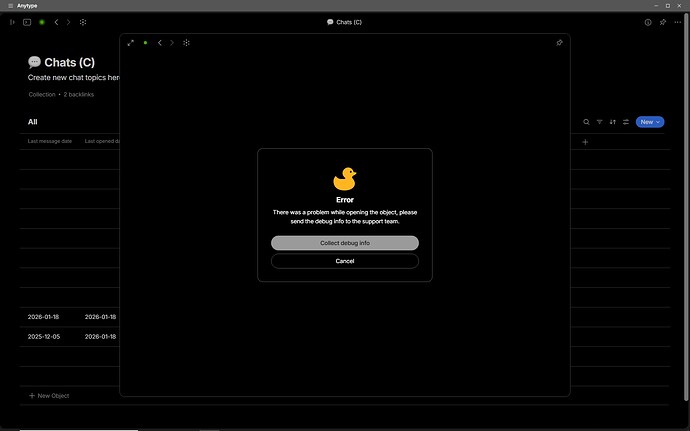Click the vertical scrollbar on the right
This screenshot has width=690, height=431.
(x=686, y=207)
